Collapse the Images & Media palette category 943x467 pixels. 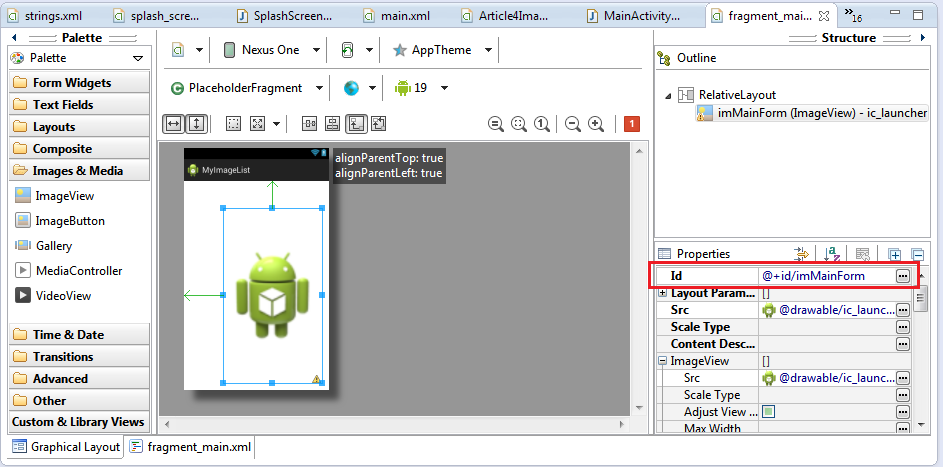(79, 171)
